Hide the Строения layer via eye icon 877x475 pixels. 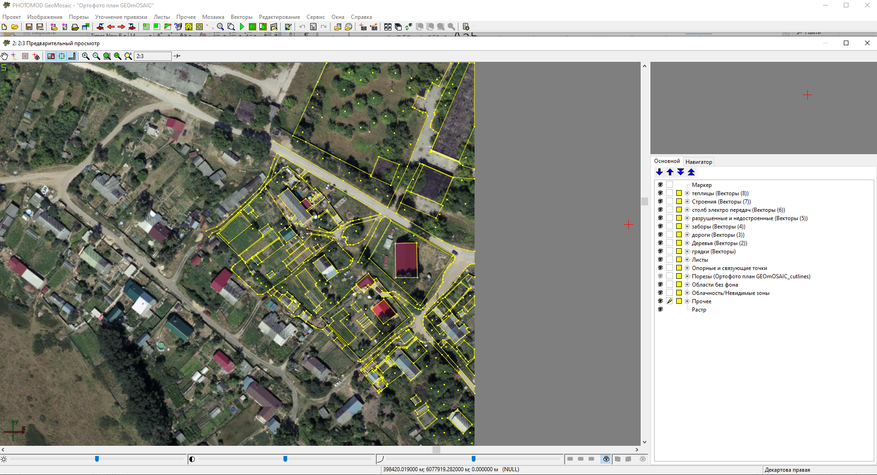(x=660, y=201)
